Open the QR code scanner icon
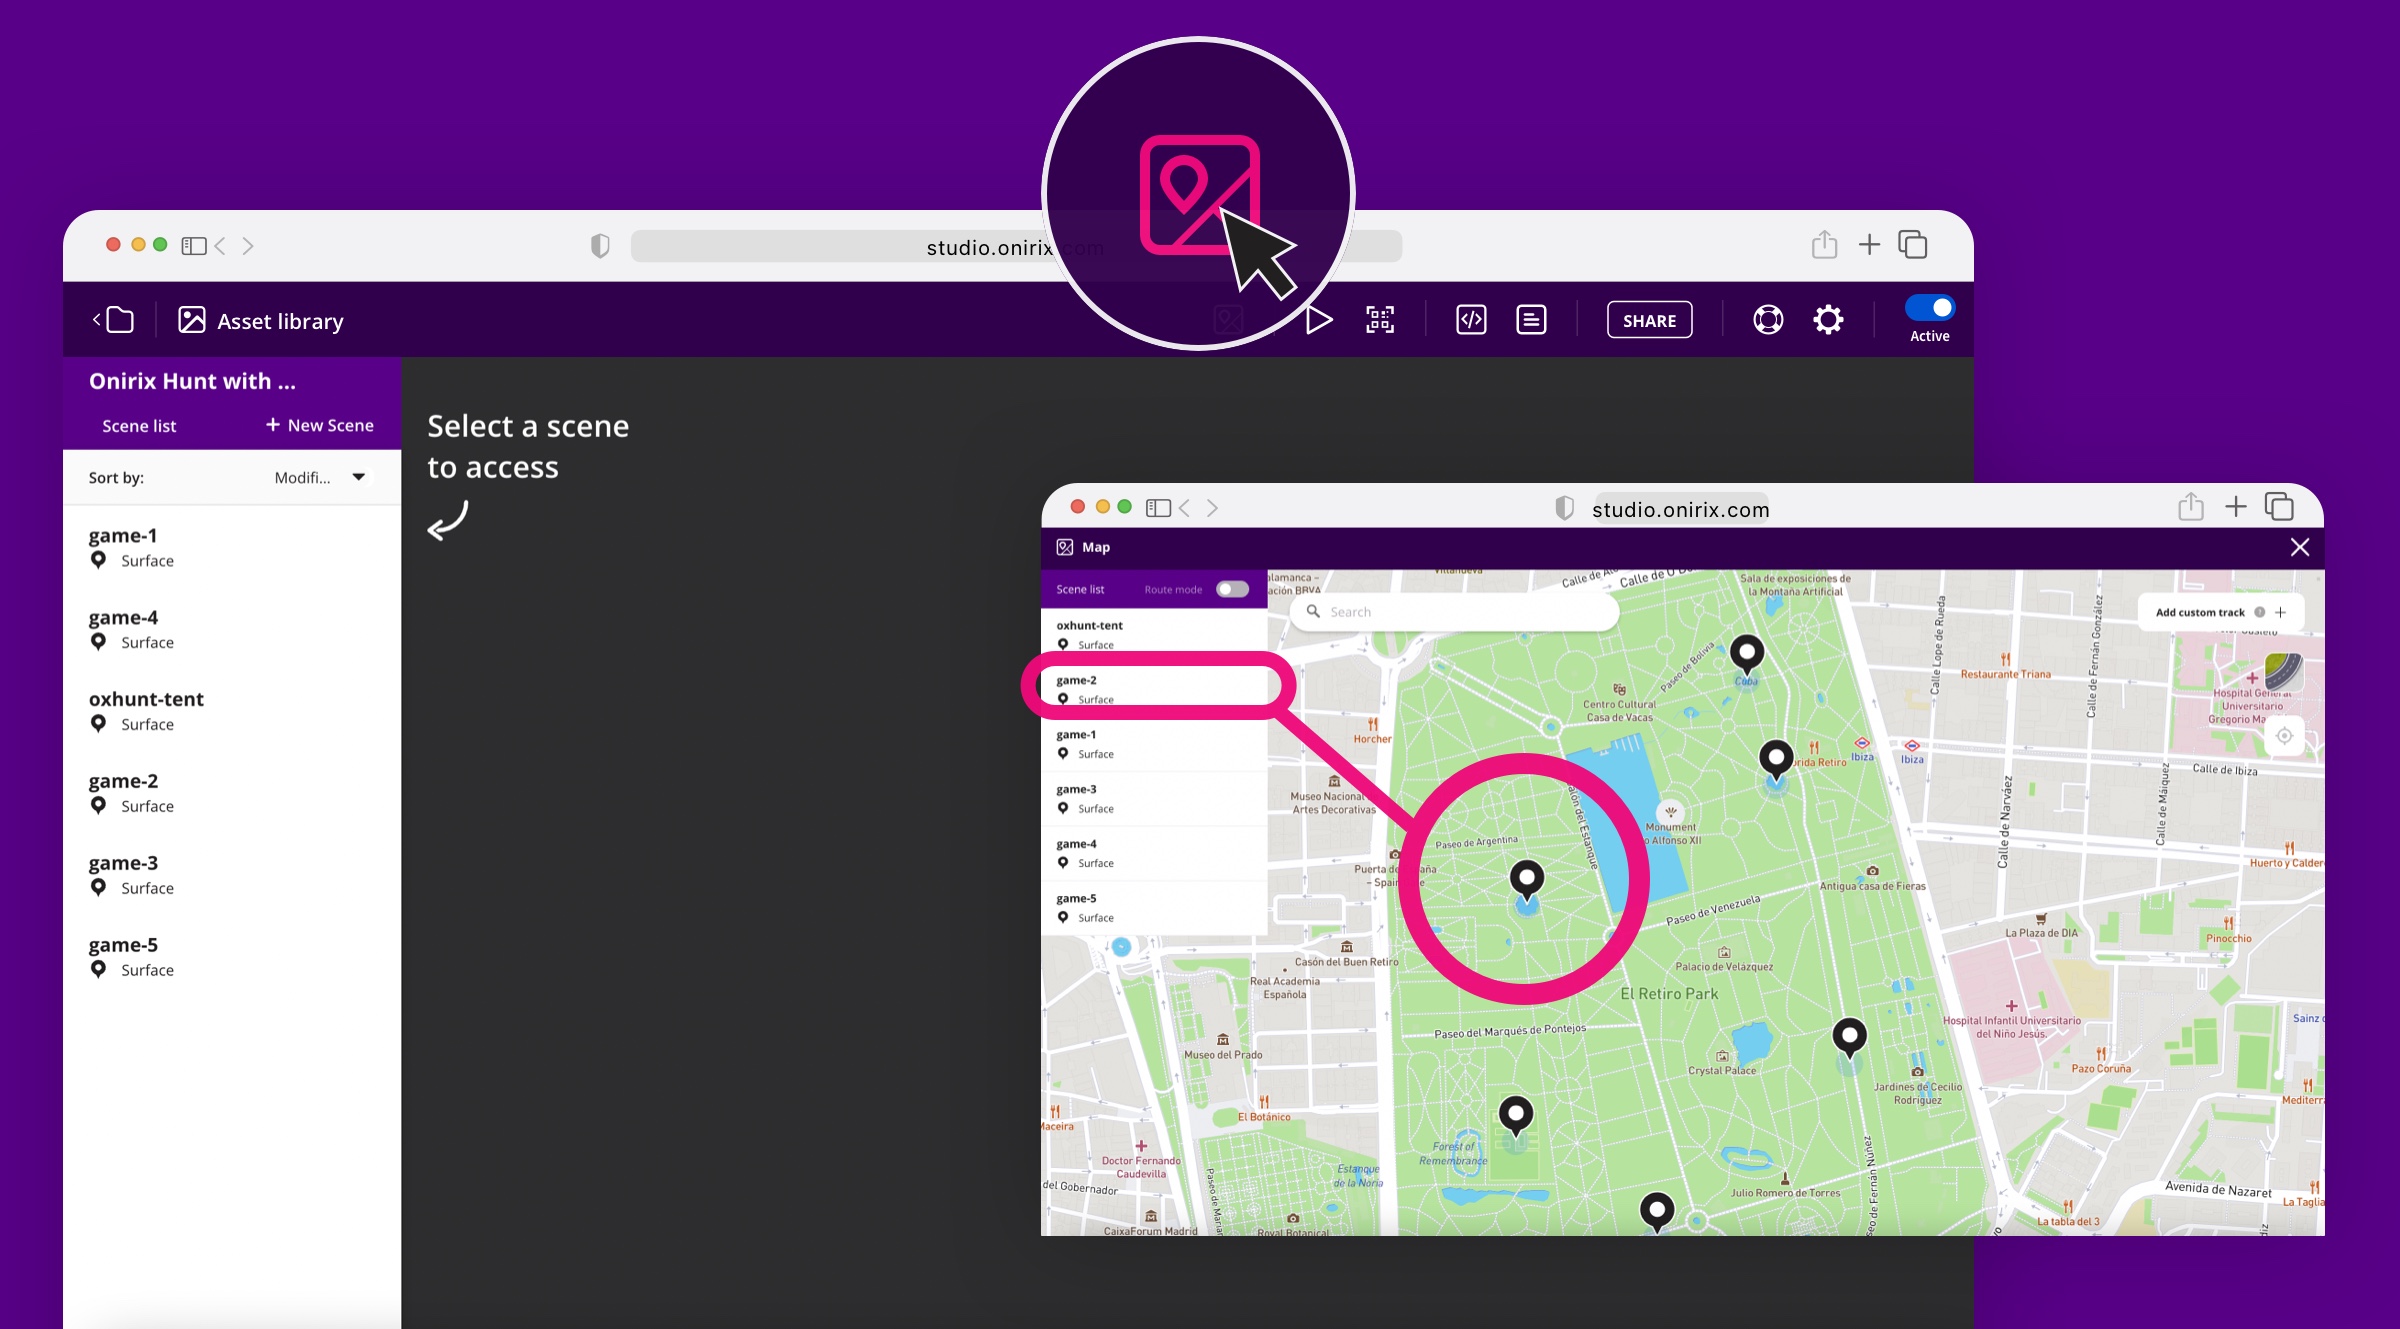Viewport: 2400px width, 1329px height. point(1380,320)
